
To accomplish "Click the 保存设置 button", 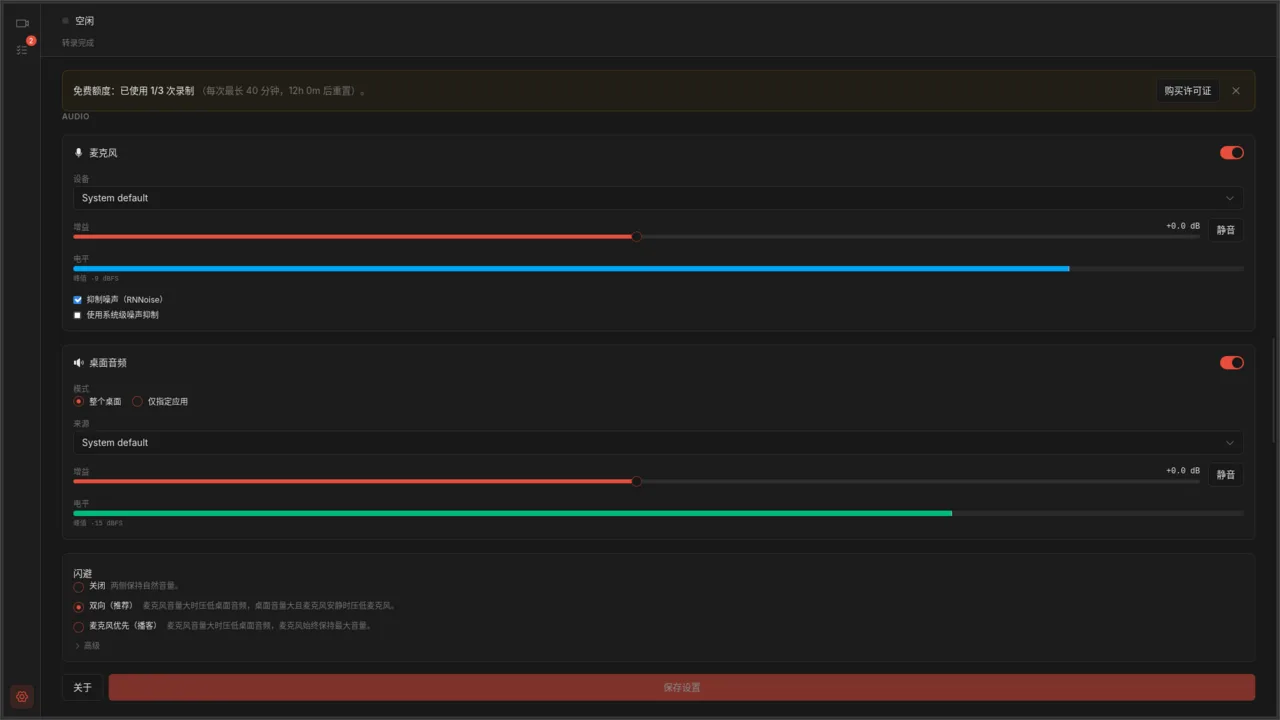I will click(x=682, y=688).
